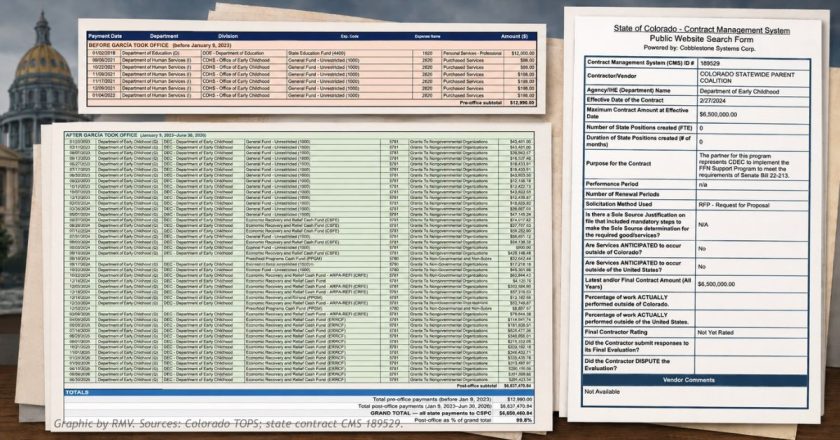The width and height of the screenshot is (840, 440).
Task: Click 'RFP - Request for Proposal' value
Action: tap(733, 205)
